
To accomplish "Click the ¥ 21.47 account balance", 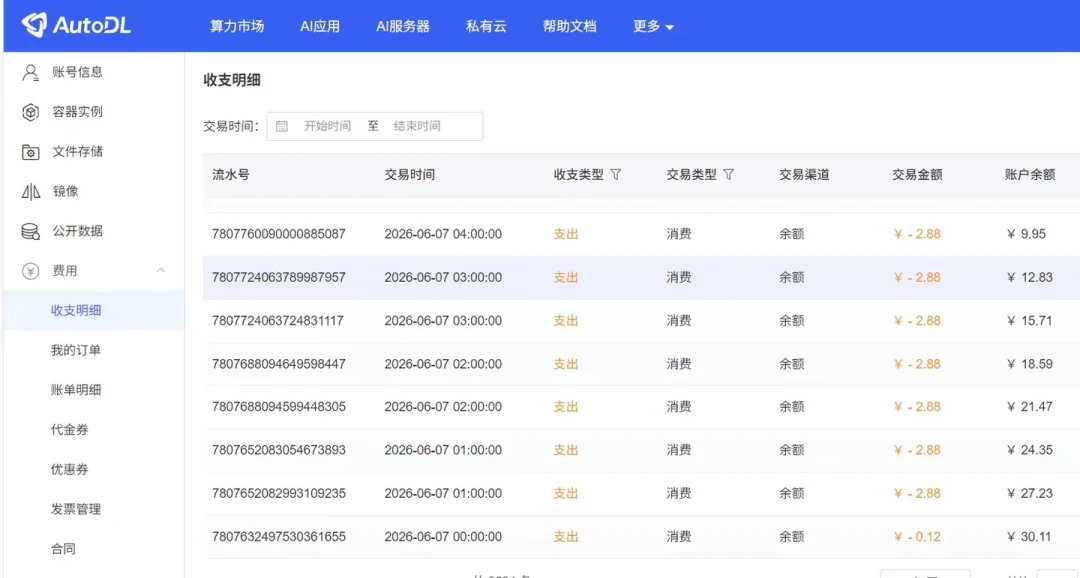I will (1030, 407).
